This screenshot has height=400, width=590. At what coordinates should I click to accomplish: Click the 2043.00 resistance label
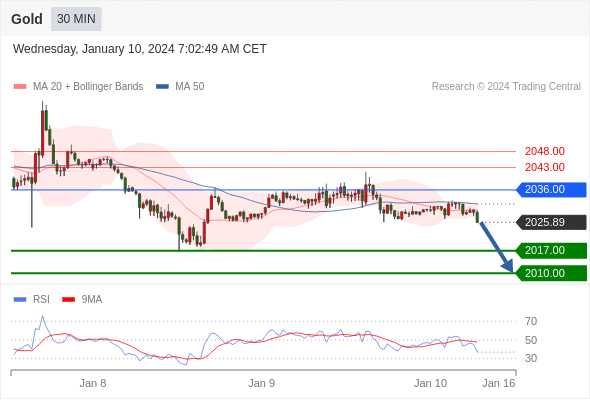(x=545, y=167)
